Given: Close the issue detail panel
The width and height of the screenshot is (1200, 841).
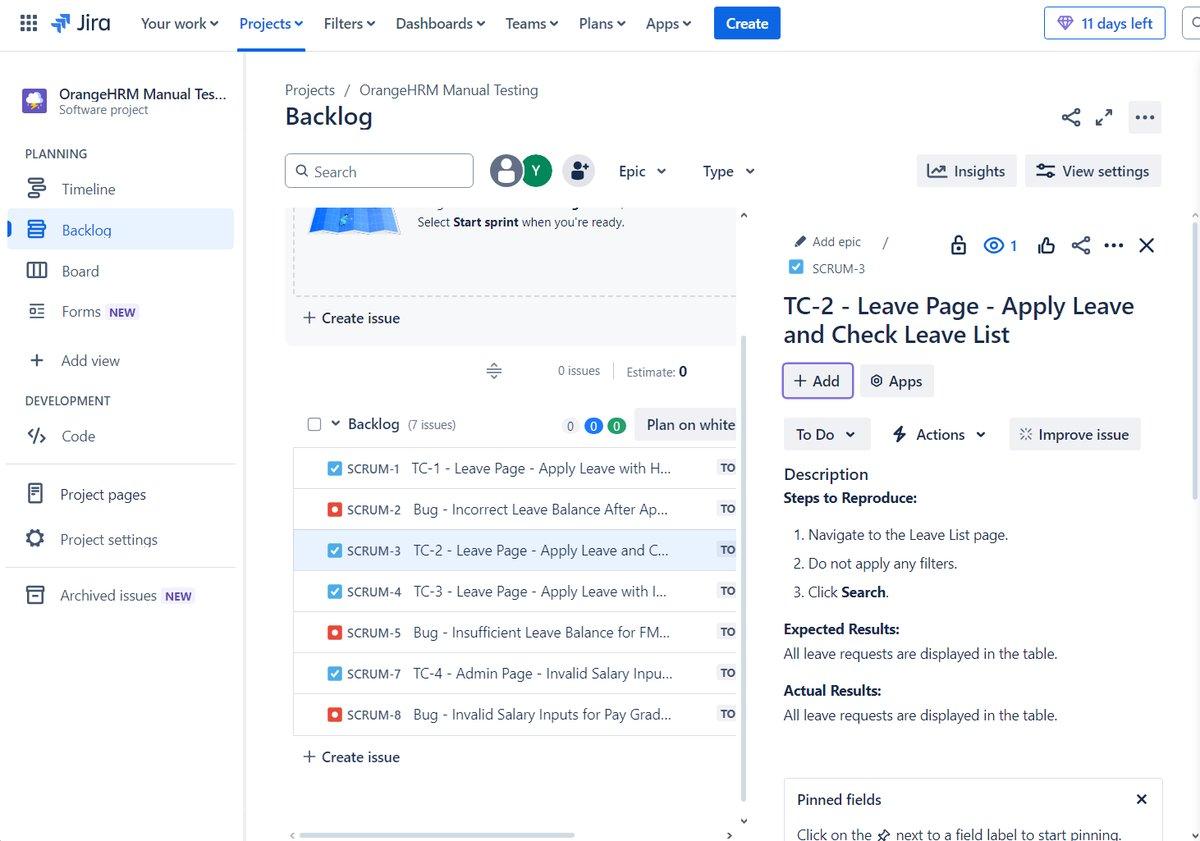Looking at the screenshot, I should [1147, 245].
